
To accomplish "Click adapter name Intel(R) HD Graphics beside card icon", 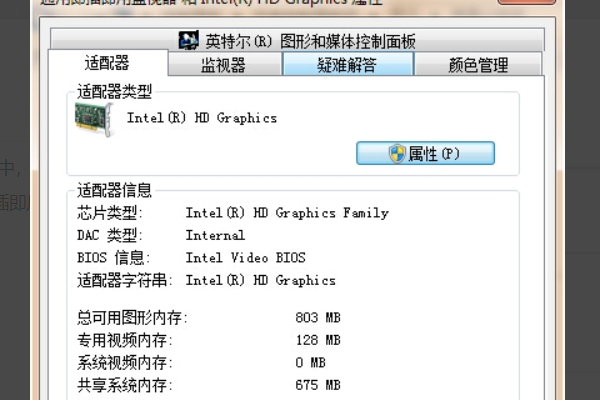I will 202,118.
